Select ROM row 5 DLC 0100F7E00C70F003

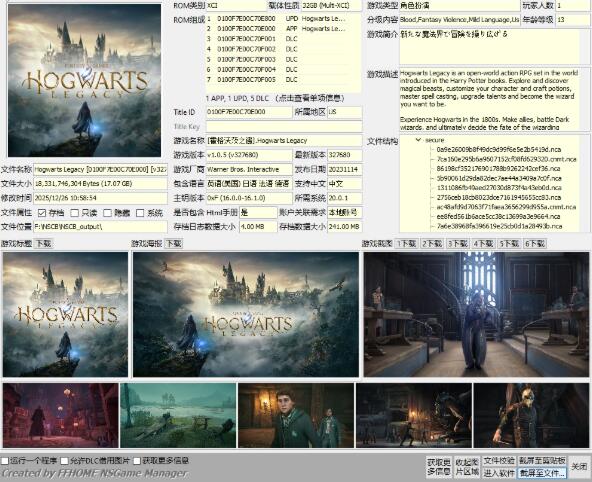click(284, 60)
